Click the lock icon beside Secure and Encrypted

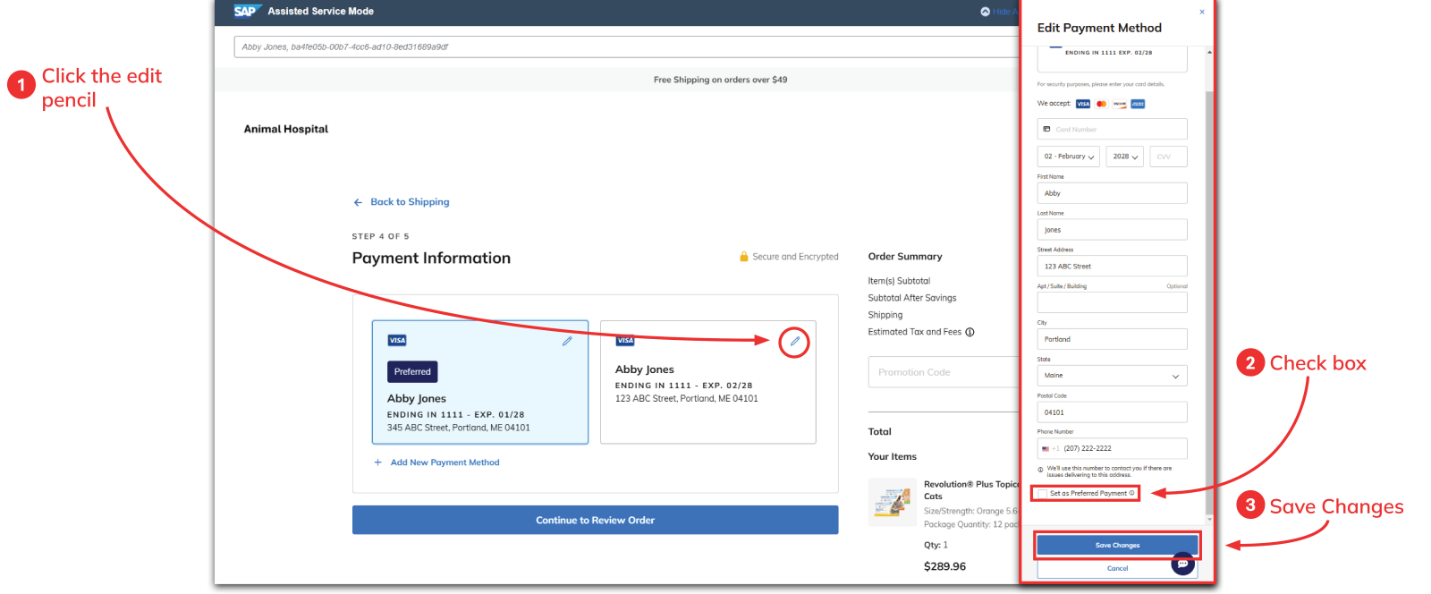coord(744,257)
